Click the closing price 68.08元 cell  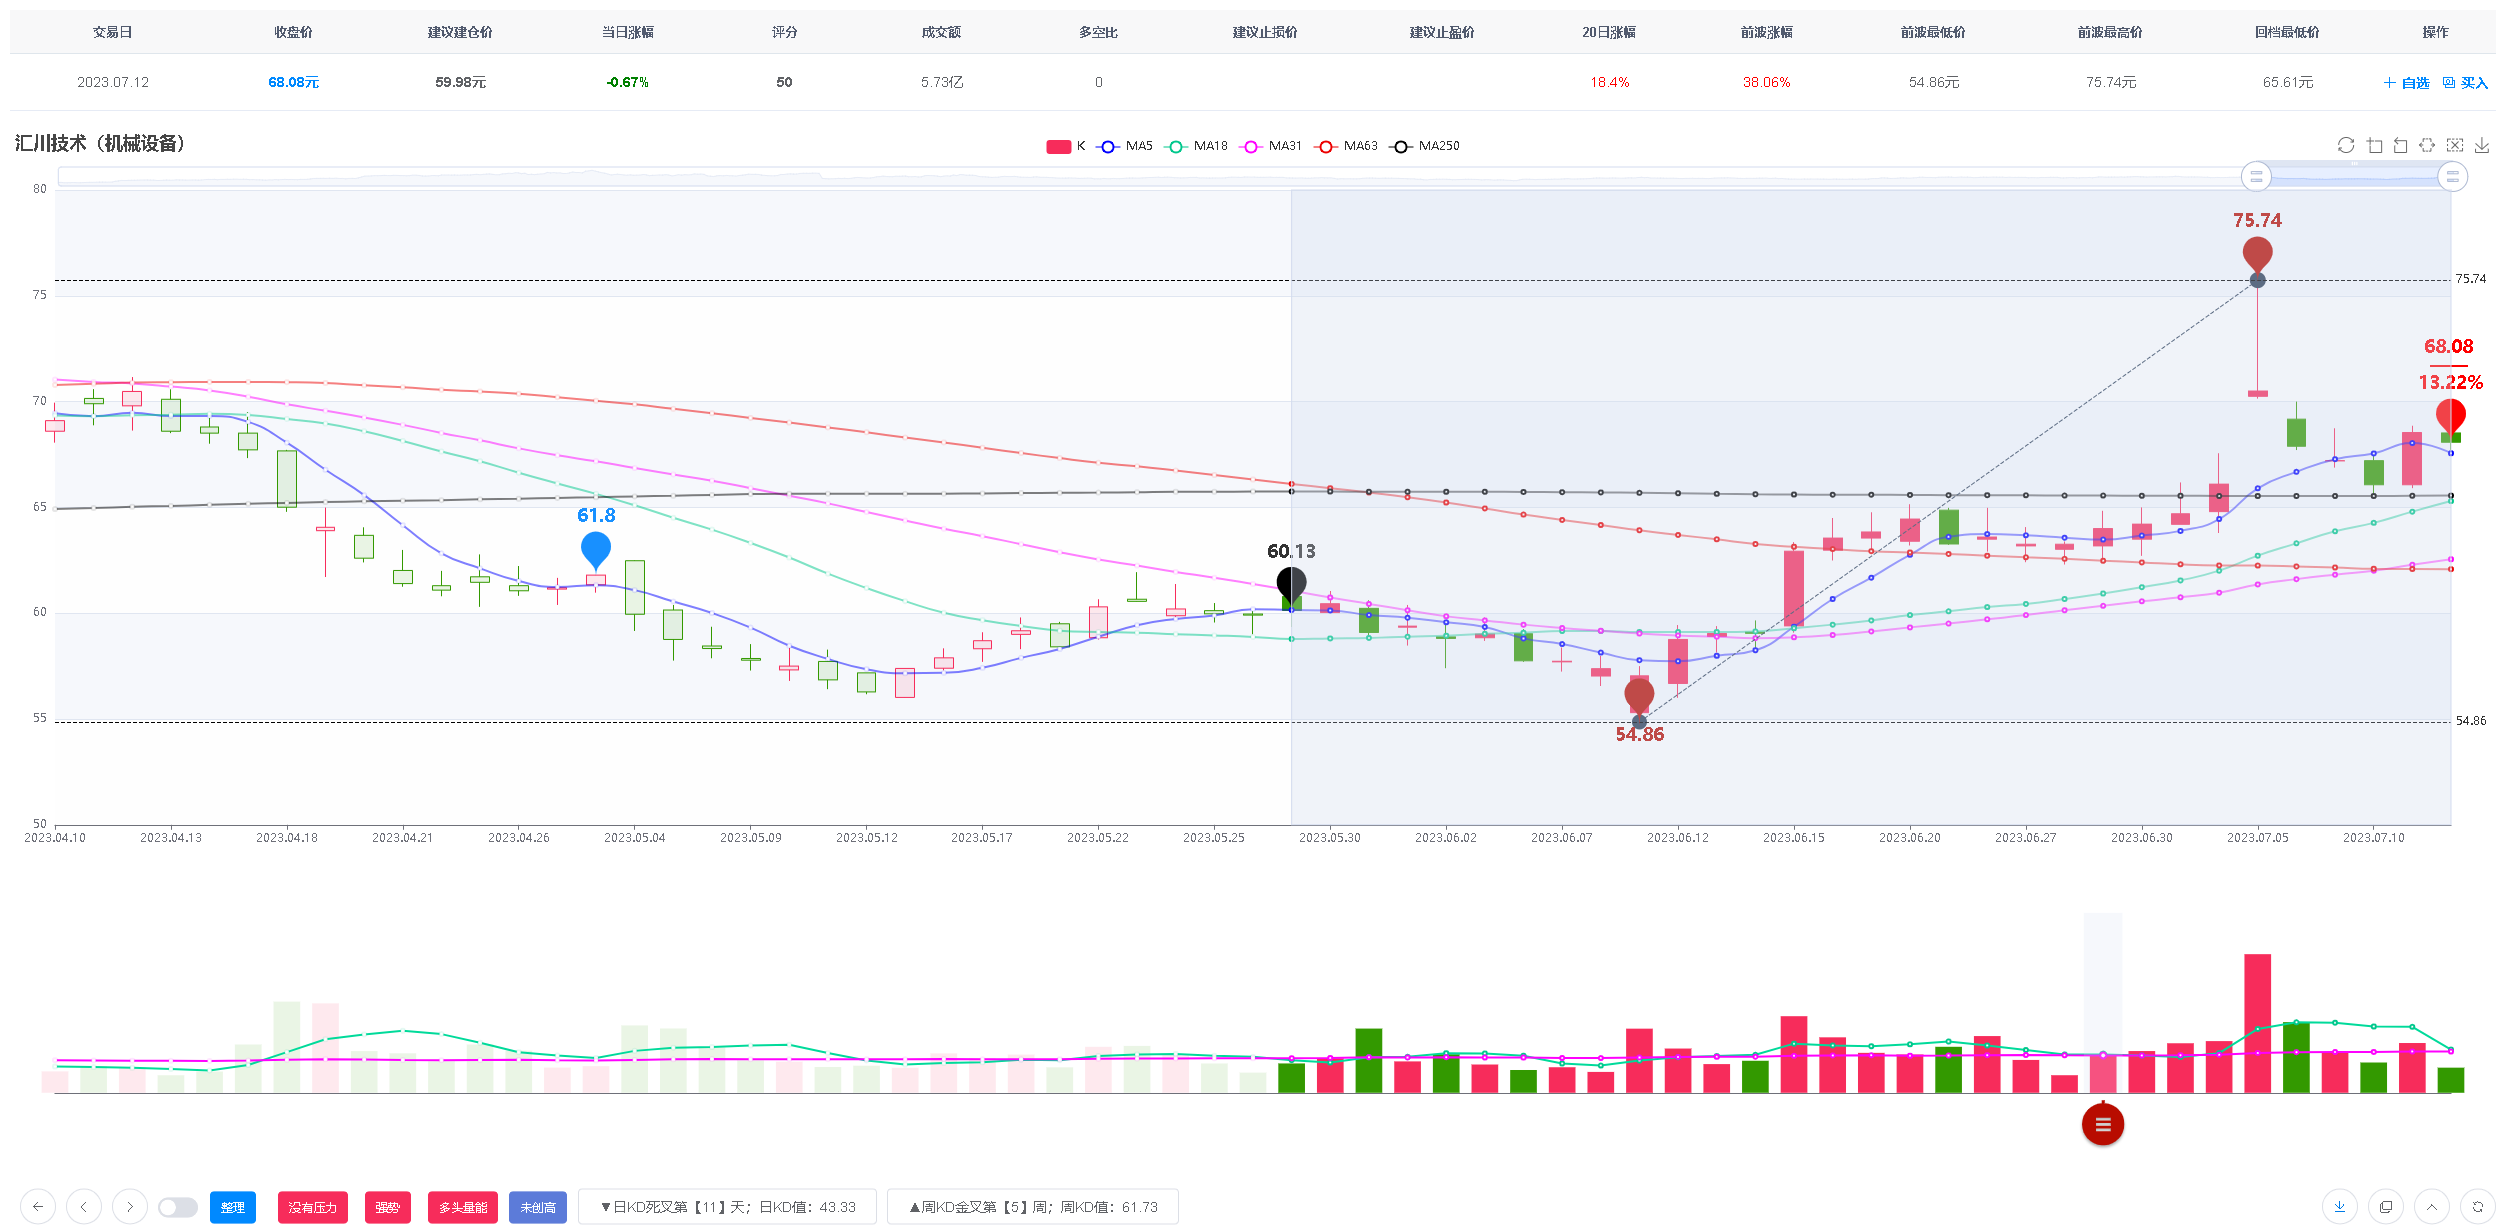coord(293,82)
